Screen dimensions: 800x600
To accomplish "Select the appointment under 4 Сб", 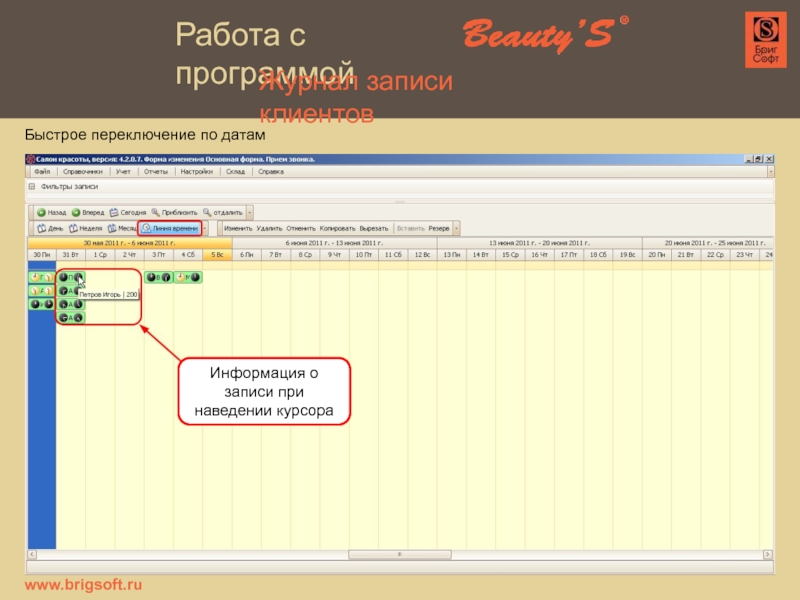I will tap(188, 277).
